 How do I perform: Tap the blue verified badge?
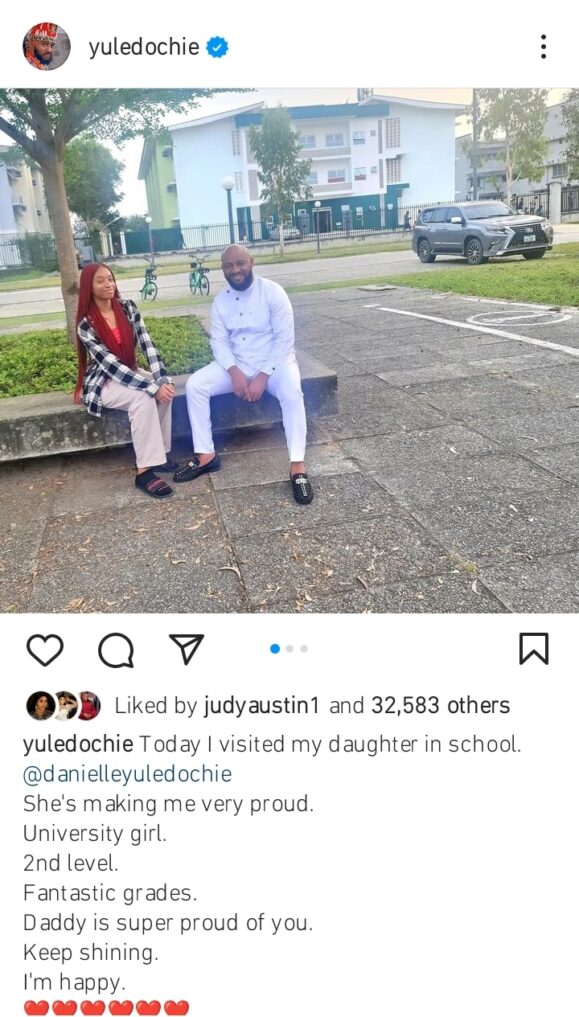click(x=217, y=47)
